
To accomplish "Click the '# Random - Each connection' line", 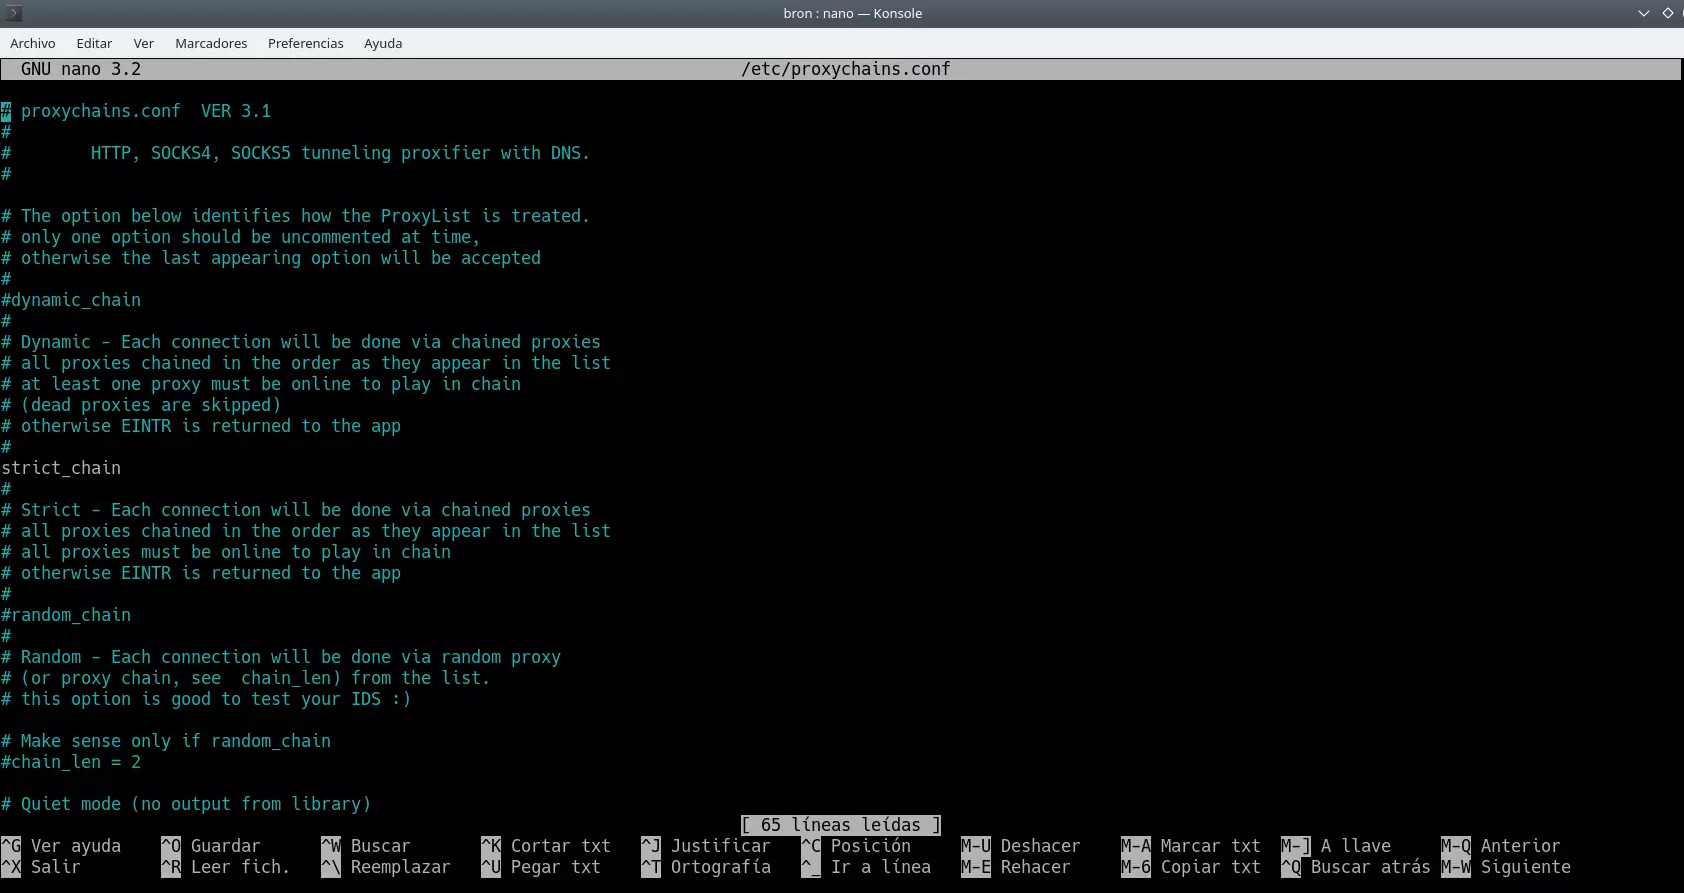I will (281, 657).
